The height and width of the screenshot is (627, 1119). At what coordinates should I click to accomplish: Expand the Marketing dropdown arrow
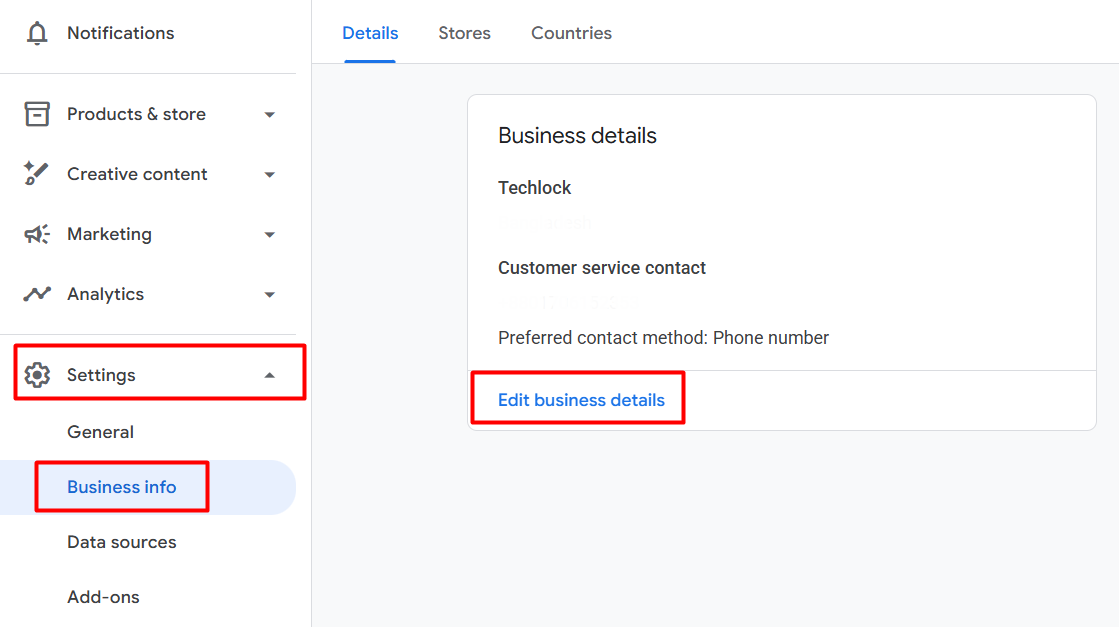click(269, 235)
